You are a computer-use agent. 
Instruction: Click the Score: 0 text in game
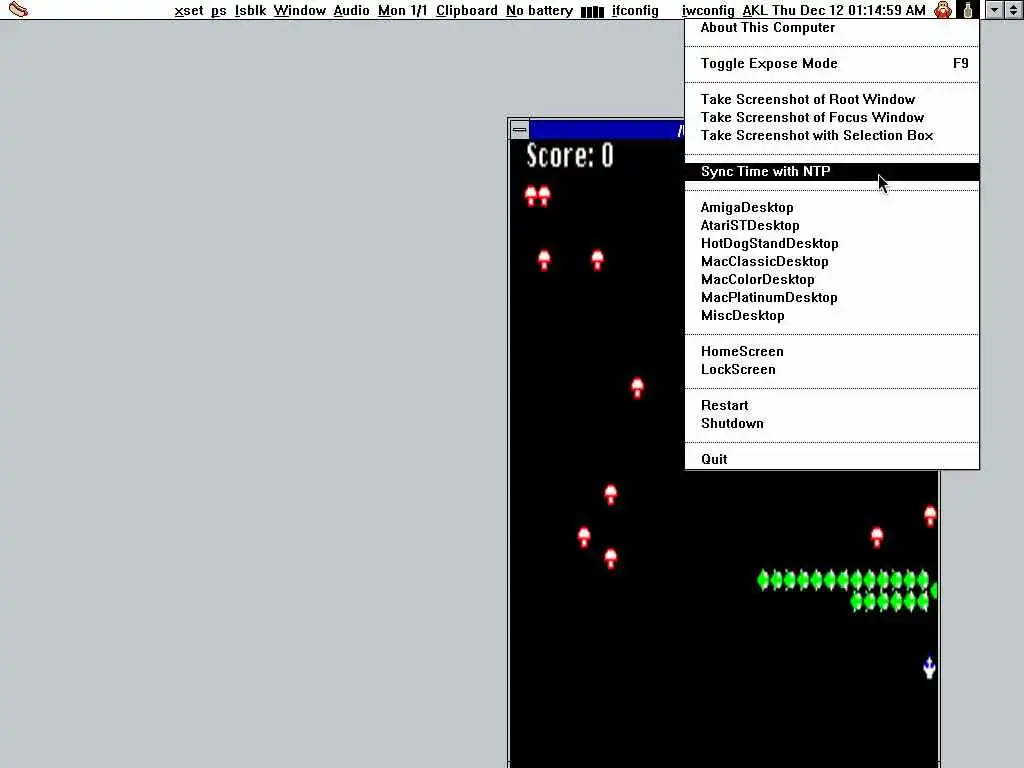point(570,155)
